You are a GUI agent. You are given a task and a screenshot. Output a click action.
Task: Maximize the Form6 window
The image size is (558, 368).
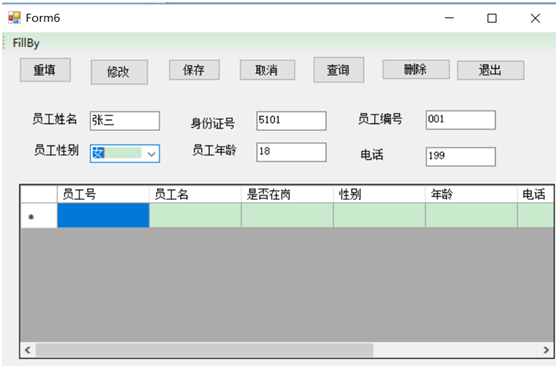pyautogui.click(x=492, y=18)
